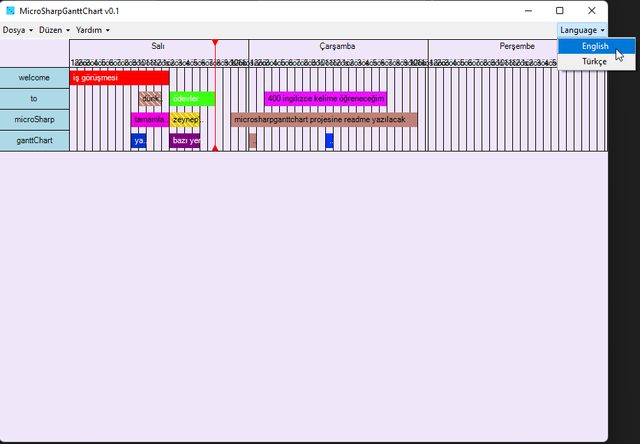Select English from the Language list
Screen dimensions: 640x444
(x=595, y=46)
